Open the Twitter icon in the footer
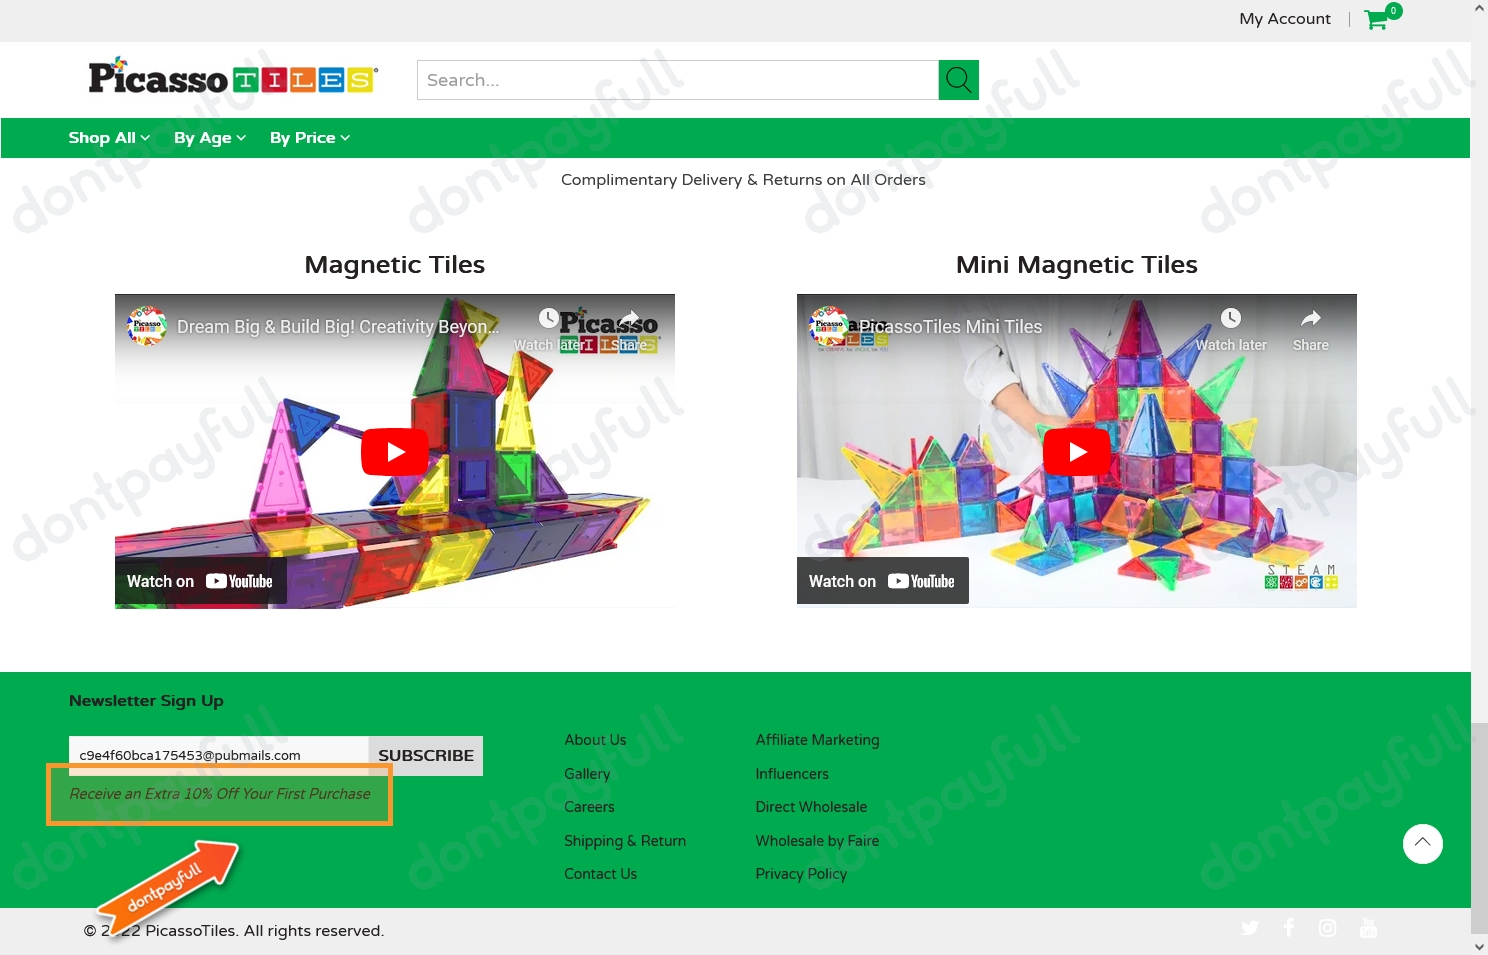The width and height of the screenshot is (1488, 955). pyautogui.click(x=1250, y=928)
